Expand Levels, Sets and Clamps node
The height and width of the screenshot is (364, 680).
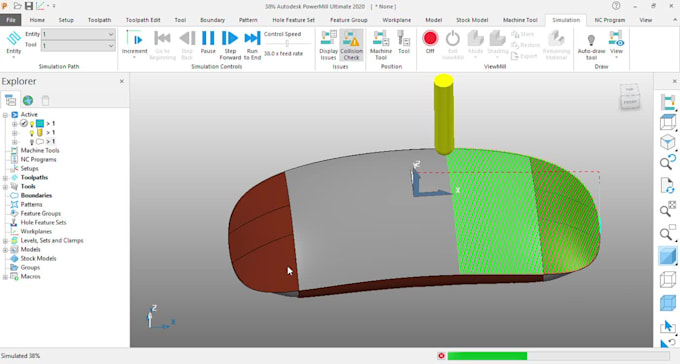(x=5, y=240)
